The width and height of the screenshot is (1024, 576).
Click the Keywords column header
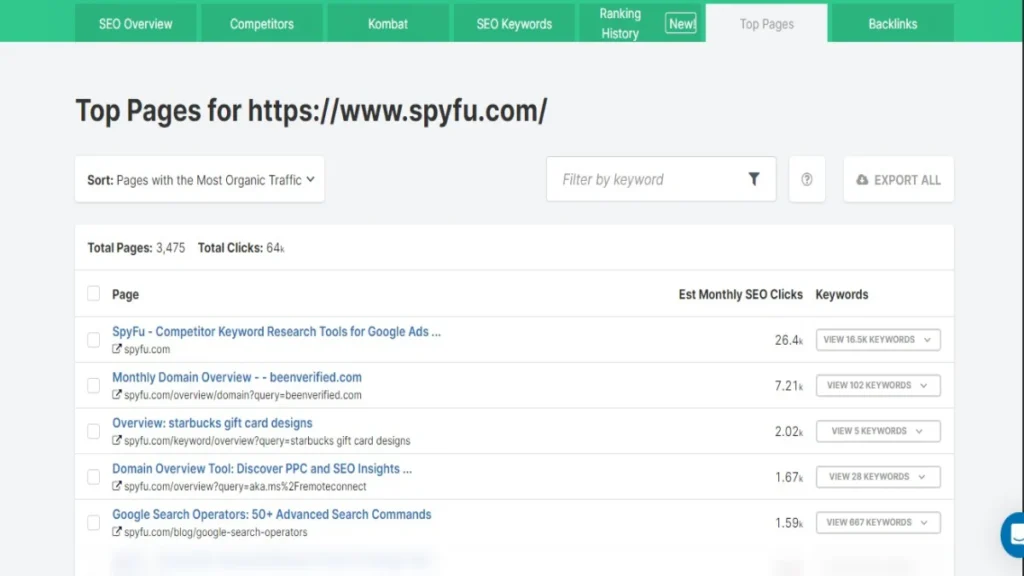coord(842,295)
